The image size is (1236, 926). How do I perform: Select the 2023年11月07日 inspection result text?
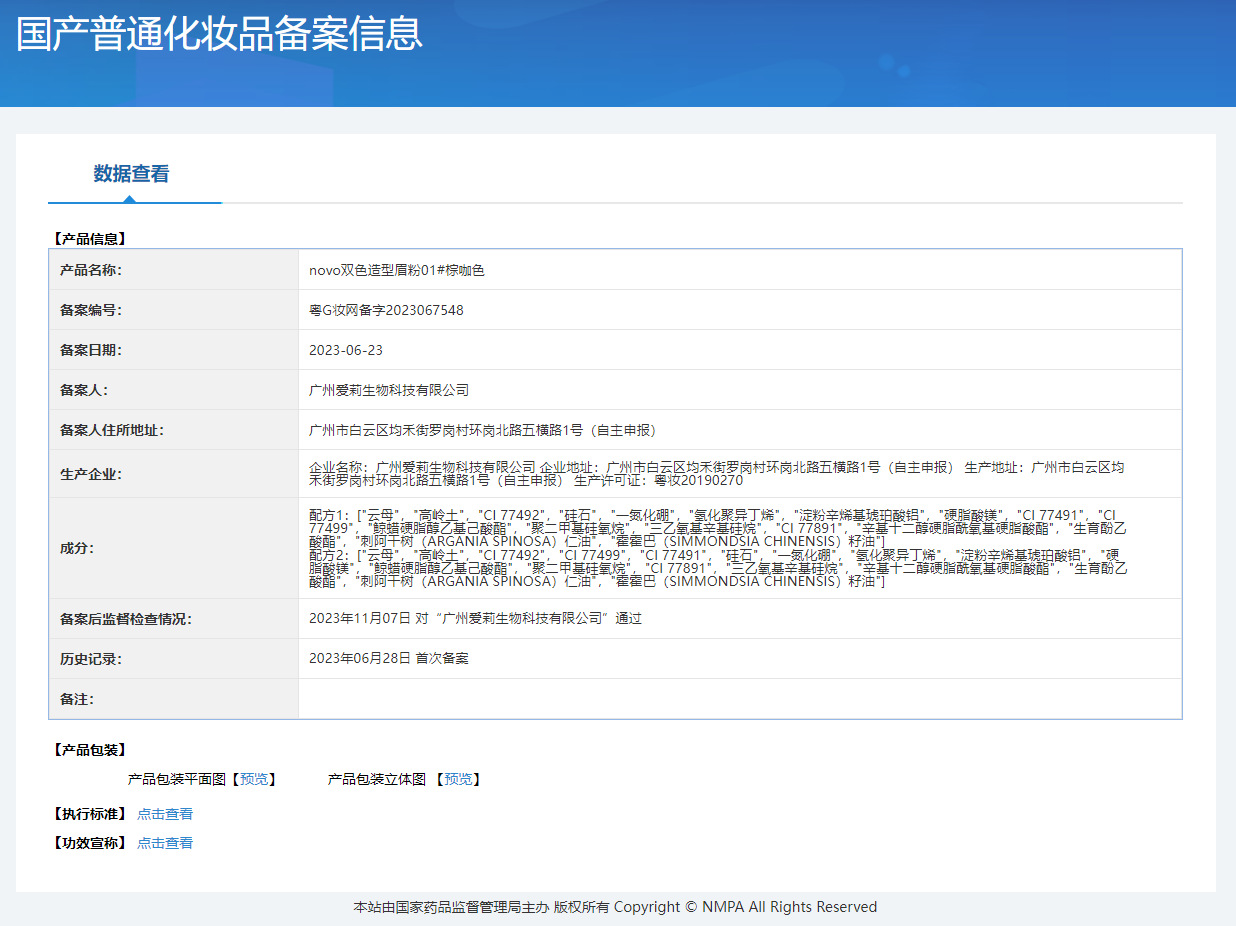click(475, 619)
